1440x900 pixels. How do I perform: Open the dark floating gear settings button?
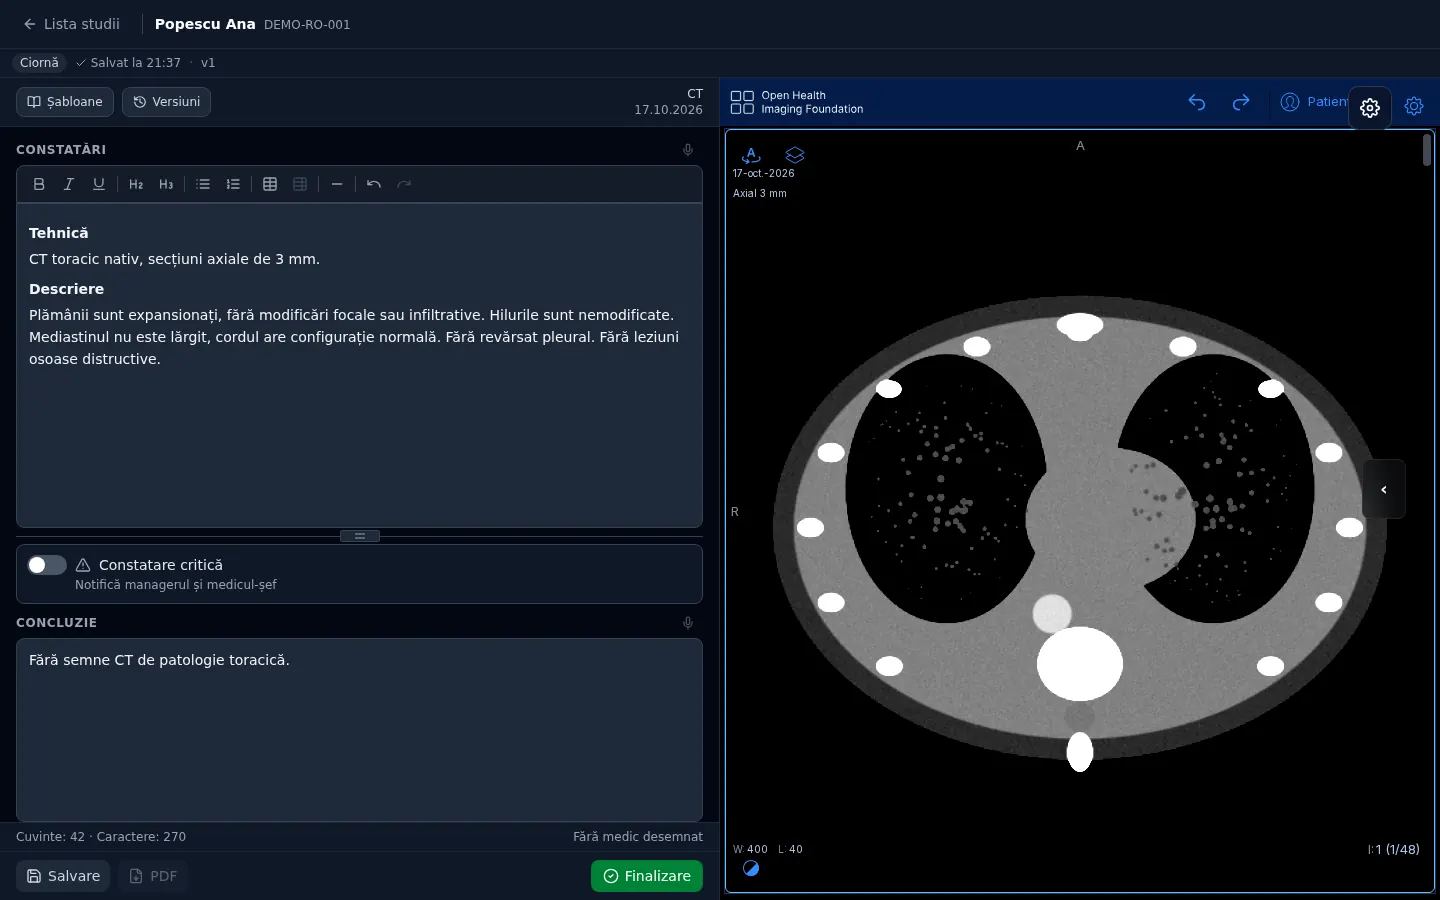(1370, 108)
